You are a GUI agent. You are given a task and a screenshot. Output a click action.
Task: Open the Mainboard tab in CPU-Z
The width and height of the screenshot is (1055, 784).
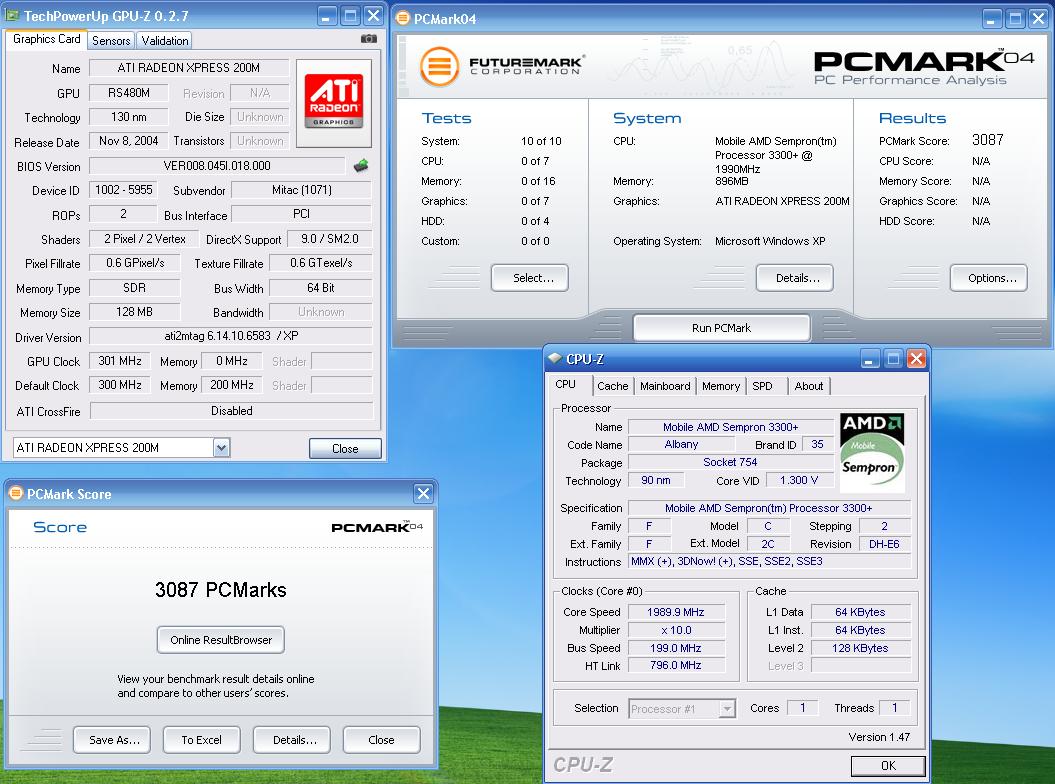[665, 386]
